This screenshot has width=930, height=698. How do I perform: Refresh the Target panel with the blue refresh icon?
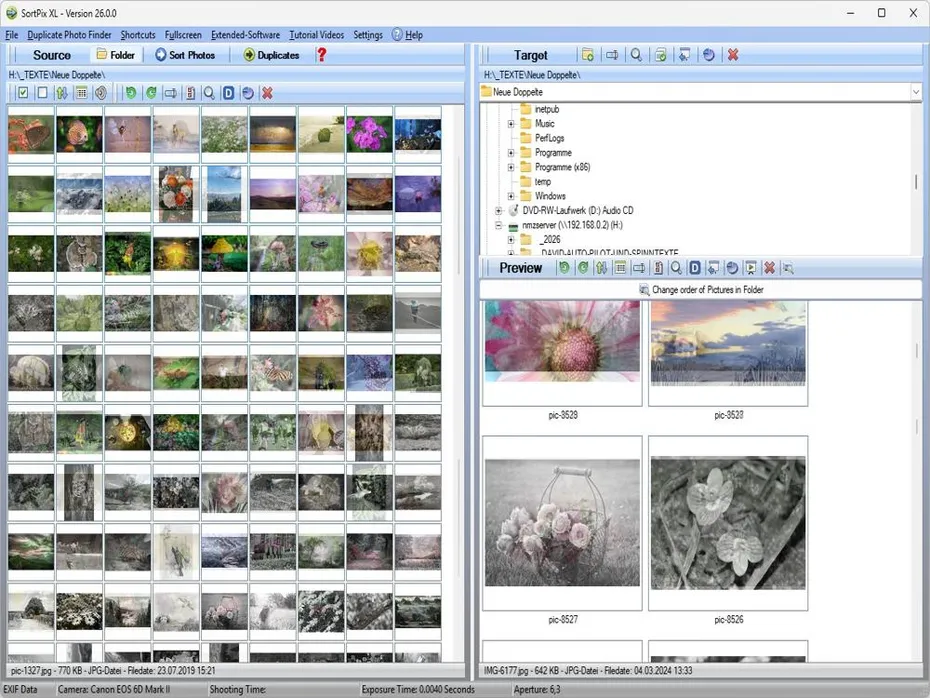click(707, 55)
